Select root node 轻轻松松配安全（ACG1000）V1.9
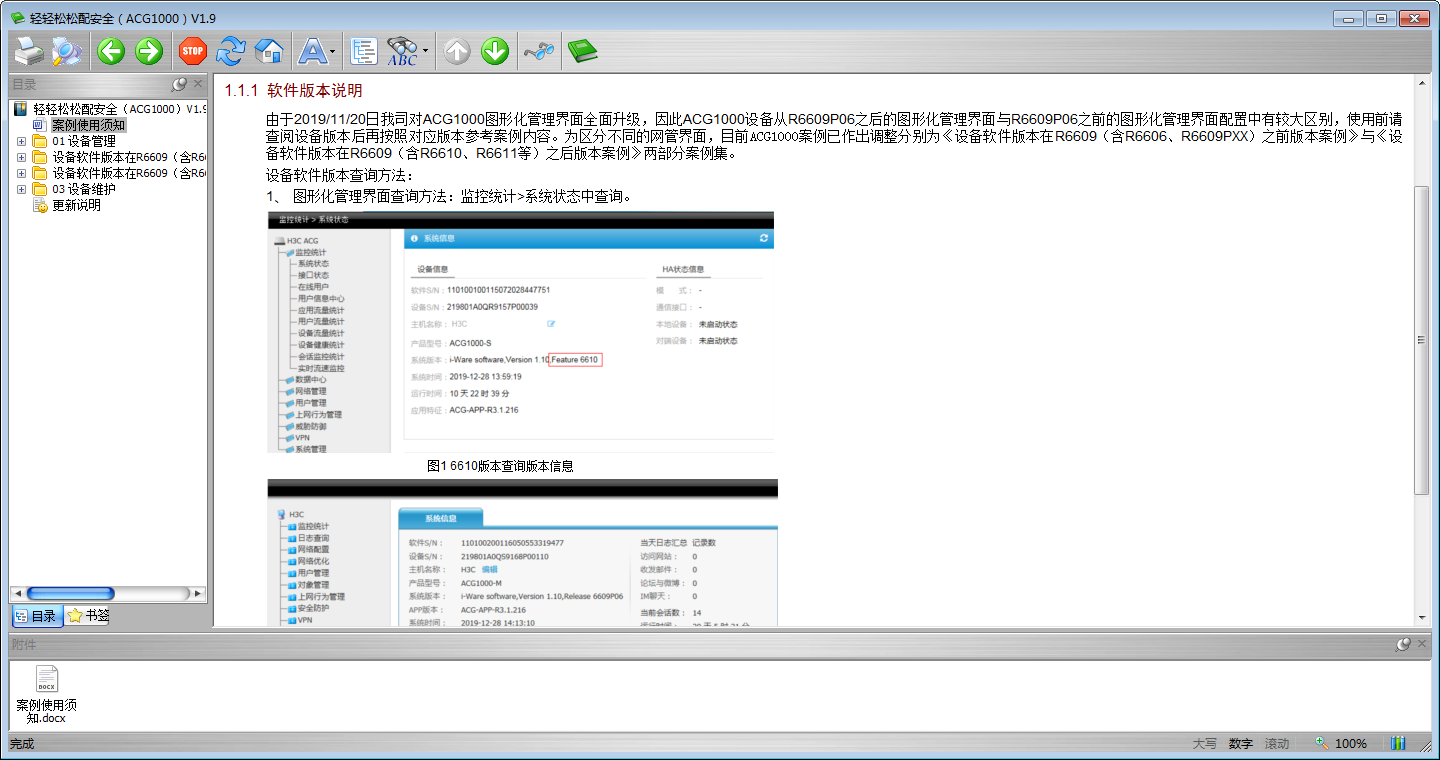 [119, 109]
